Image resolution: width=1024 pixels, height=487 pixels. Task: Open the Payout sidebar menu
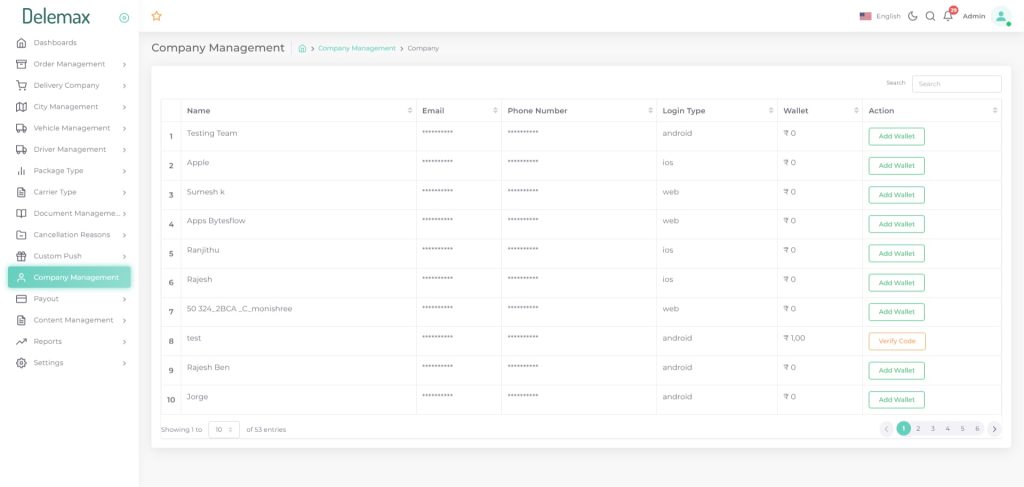(70, 299)
